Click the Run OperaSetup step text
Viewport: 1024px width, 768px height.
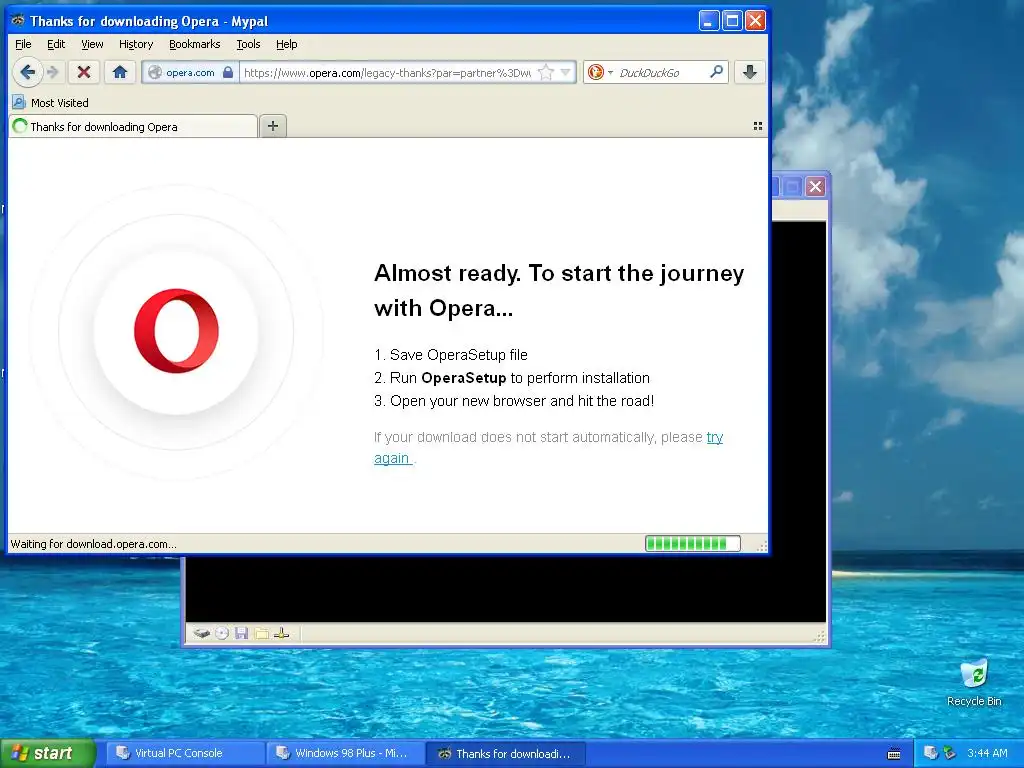click(512, 377)
